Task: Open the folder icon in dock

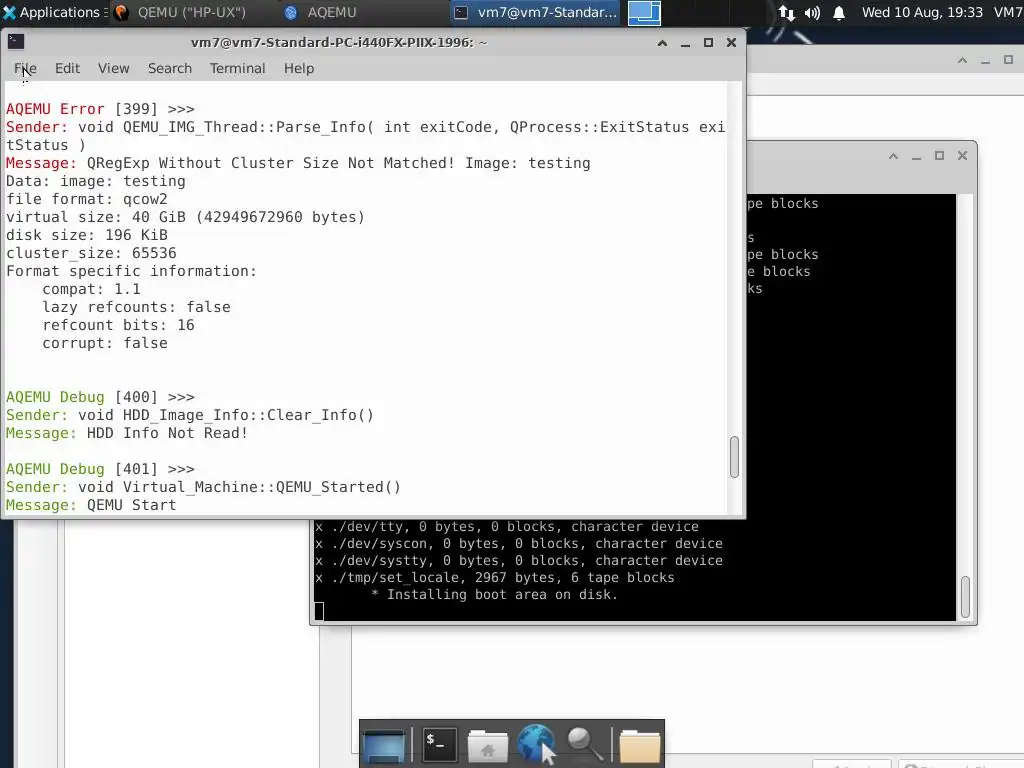Action: (x=639, y=744)
